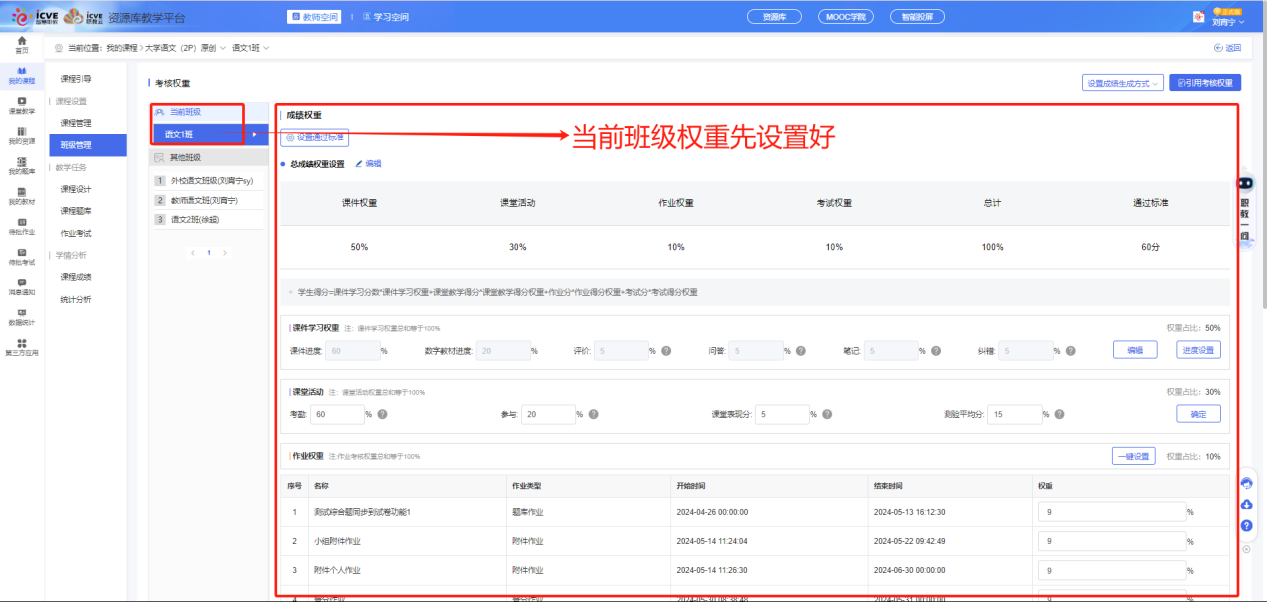Image resolution: width=1267 pixels, height=602 pixels.
Task: Open 第三方应用 sidebar icon
Action: [x=21, y=347]
